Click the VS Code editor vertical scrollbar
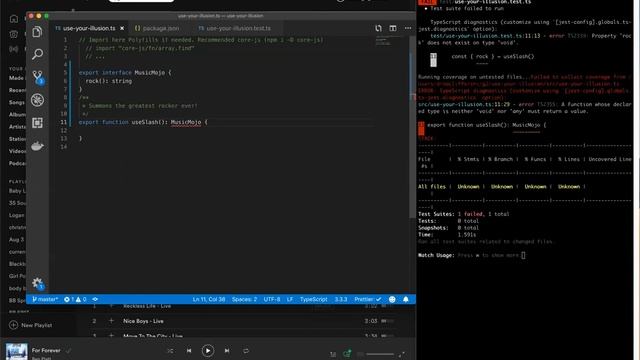The width and height of the screenshot is (640, 360). [412, 127]
